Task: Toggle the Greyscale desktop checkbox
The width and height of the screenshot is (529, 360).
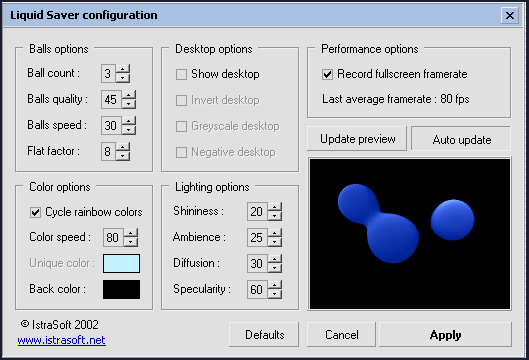Action: point(181,126)
